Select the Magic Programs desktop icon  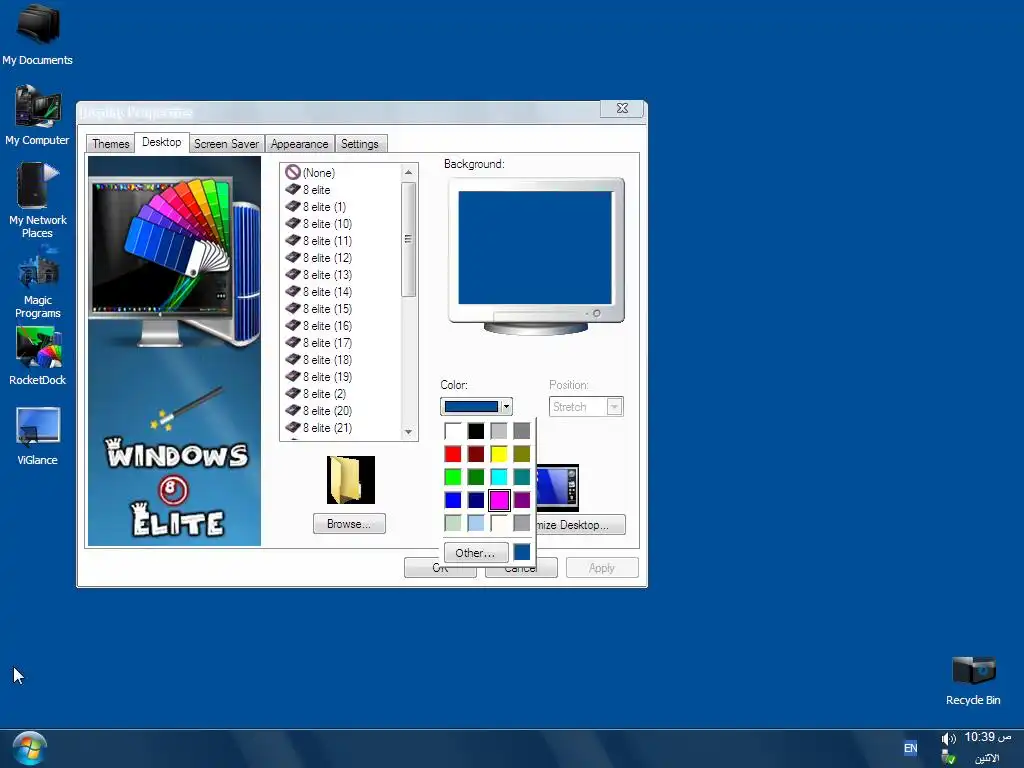(38, 281)
